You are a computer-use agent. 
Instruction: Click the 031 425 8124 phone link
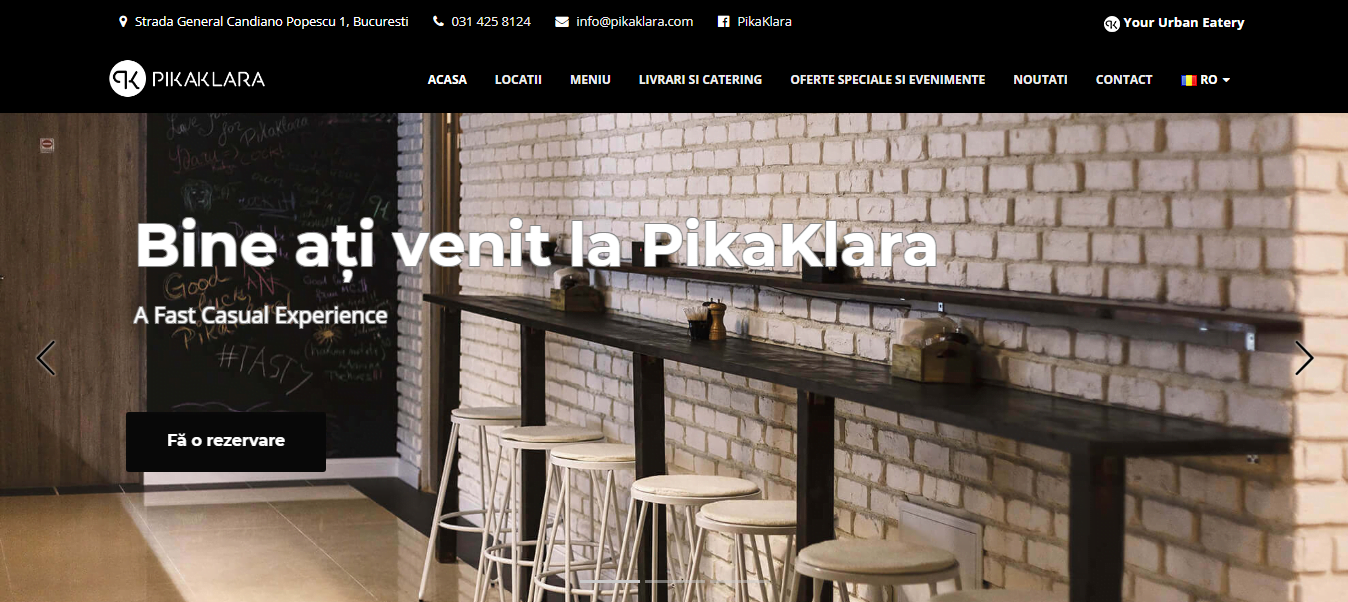(x=491, y=22)
